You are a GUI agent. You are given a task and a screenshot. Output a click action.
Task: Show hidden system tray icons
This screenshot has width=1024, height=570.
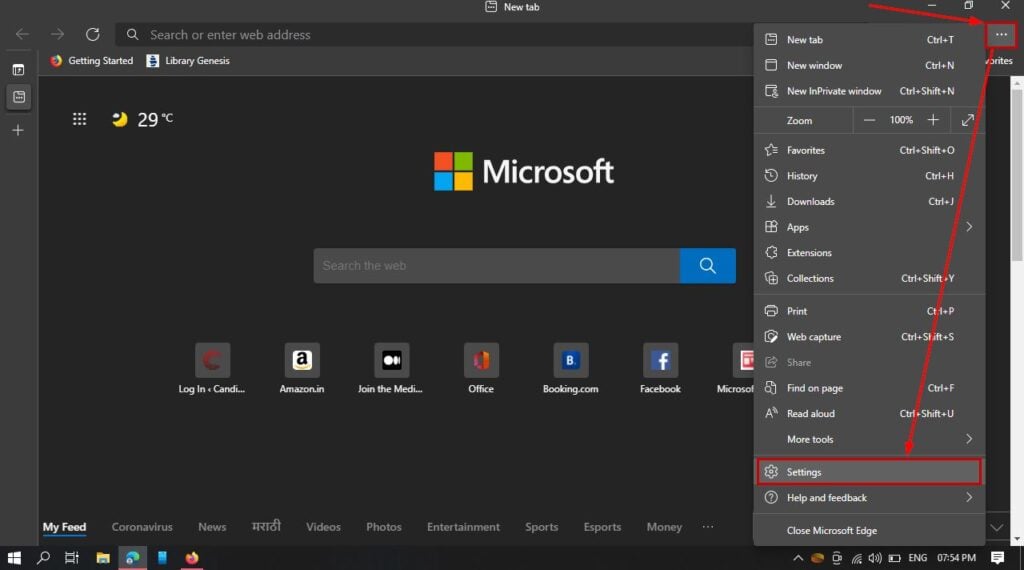pos(797,558)
